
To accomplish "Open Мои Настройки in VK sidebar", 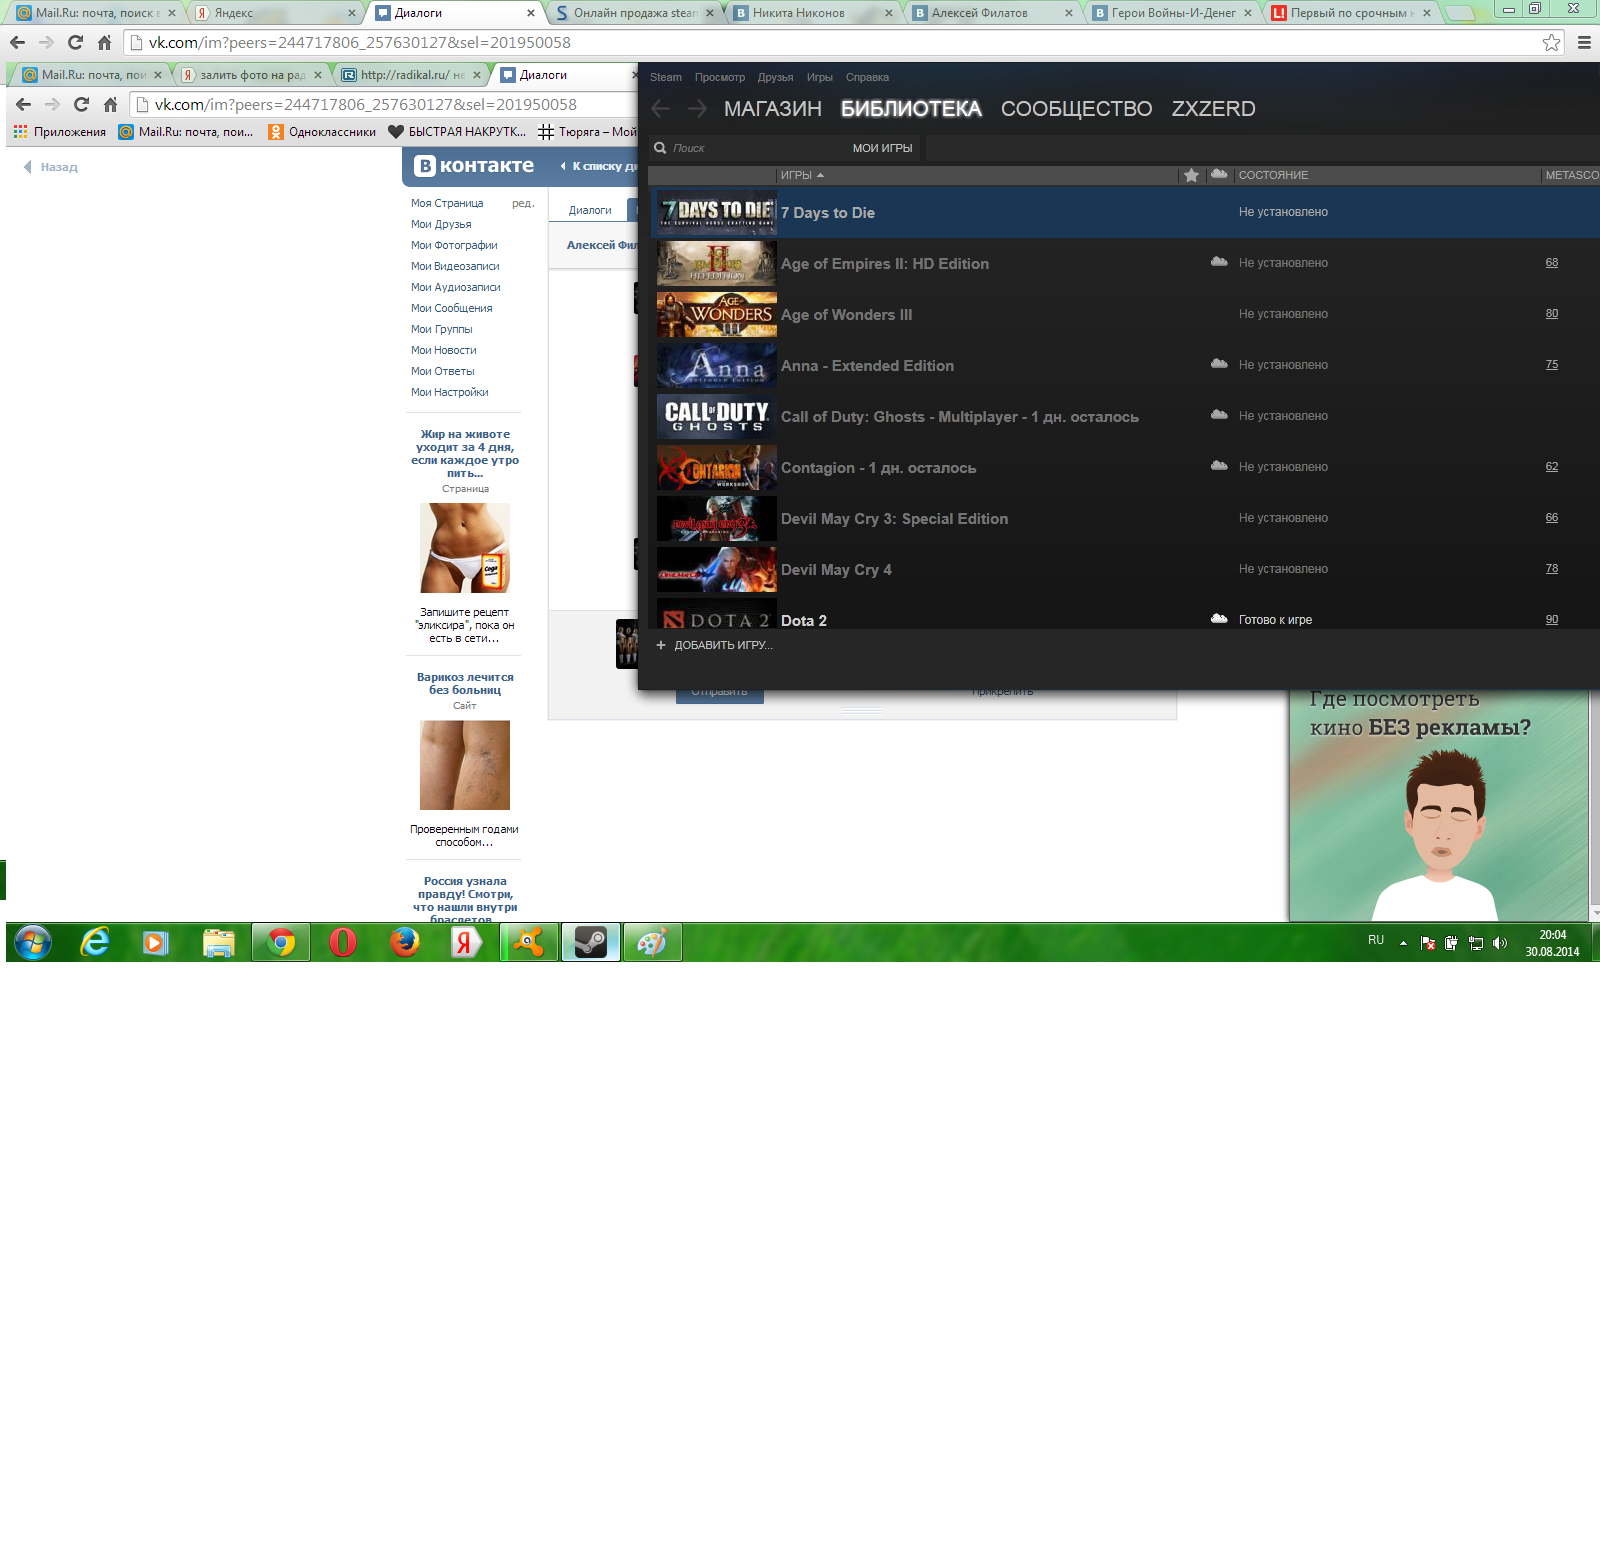I will coord(449,392).
